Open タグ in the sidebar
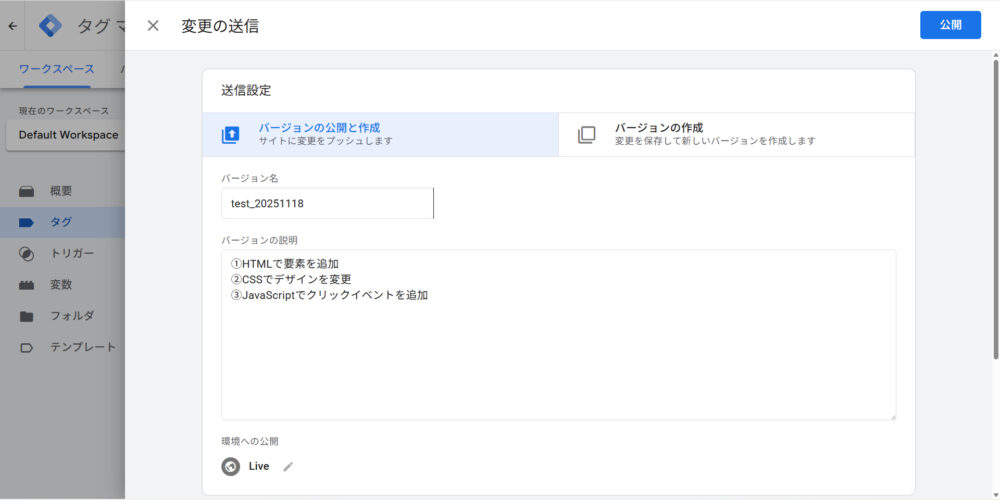 pyautogui.click(x=61, y=222)
